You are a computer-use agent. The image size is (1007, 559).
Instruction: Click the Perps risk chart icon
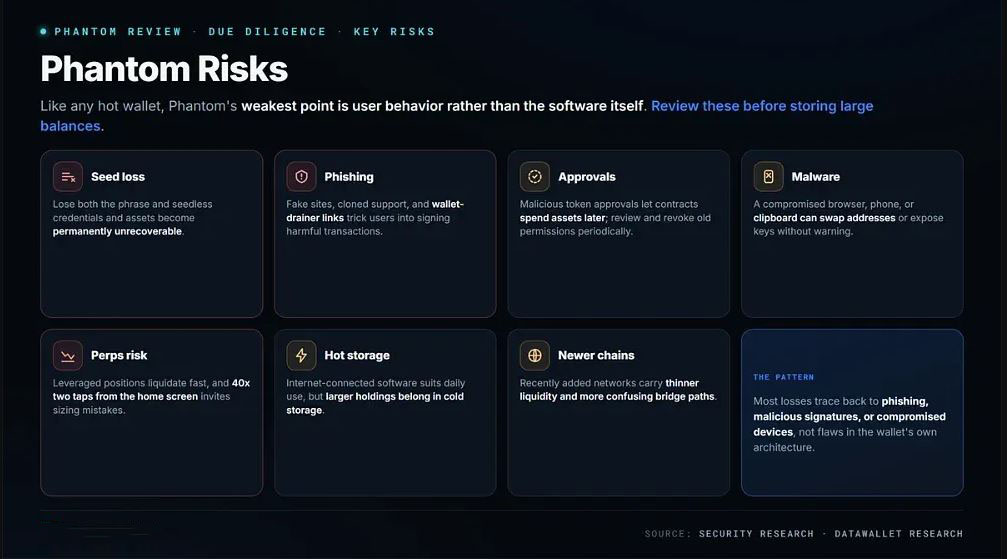pos(67,355)
